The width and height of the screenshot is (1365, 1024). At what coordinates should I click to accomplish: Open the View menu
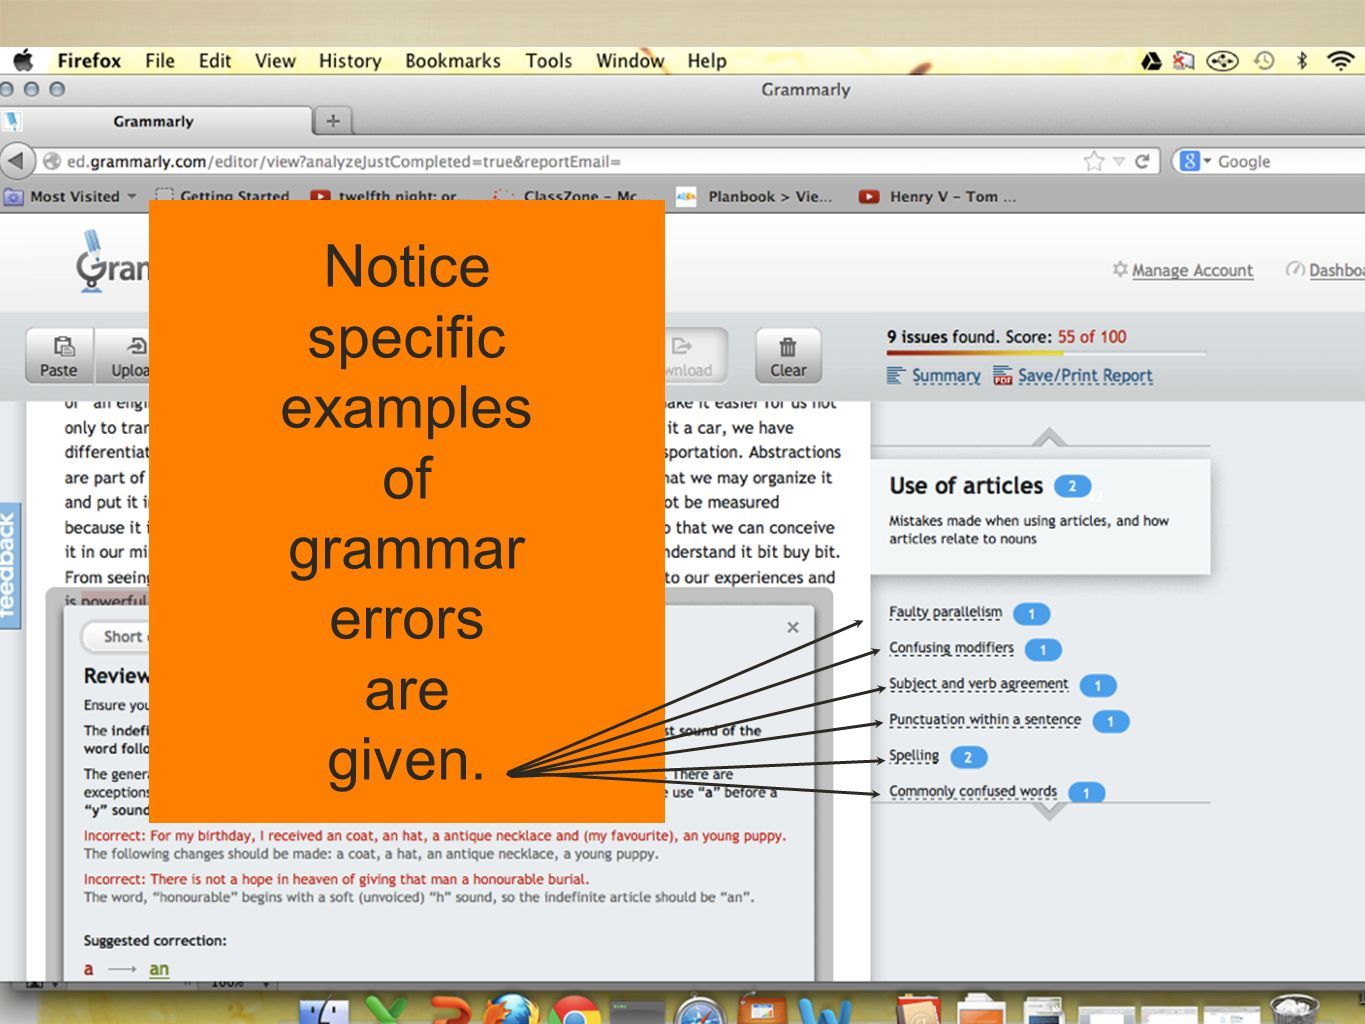click(x=275, y=60)
